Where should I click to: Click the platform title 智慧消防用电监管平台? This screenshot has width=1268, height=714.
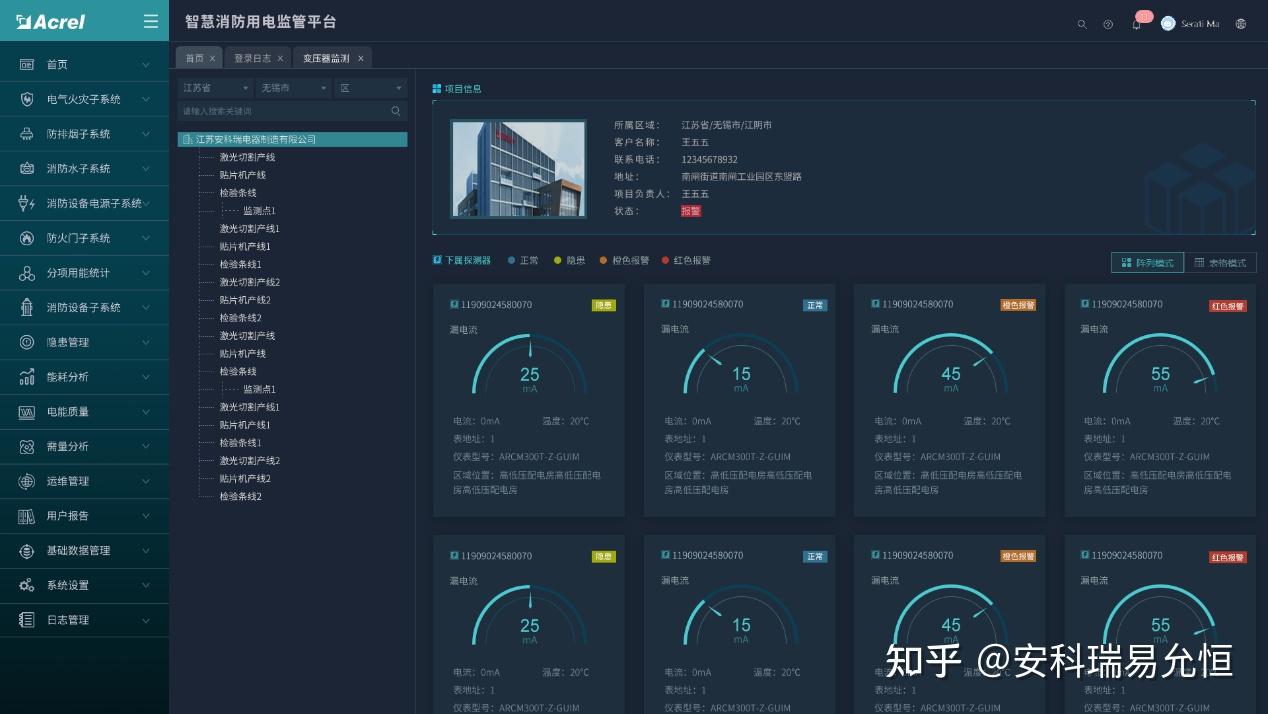click(x=261, y=22)
